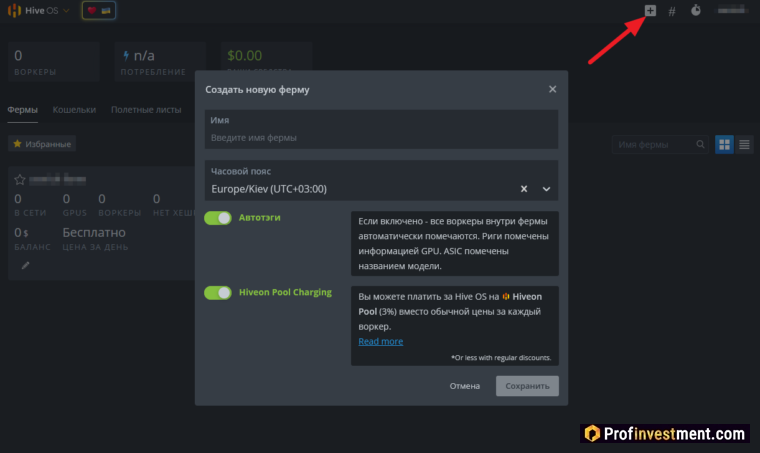Expand the Часовой пояс timezone dropdown
760x453 pixels.
[x=546, y=188]
